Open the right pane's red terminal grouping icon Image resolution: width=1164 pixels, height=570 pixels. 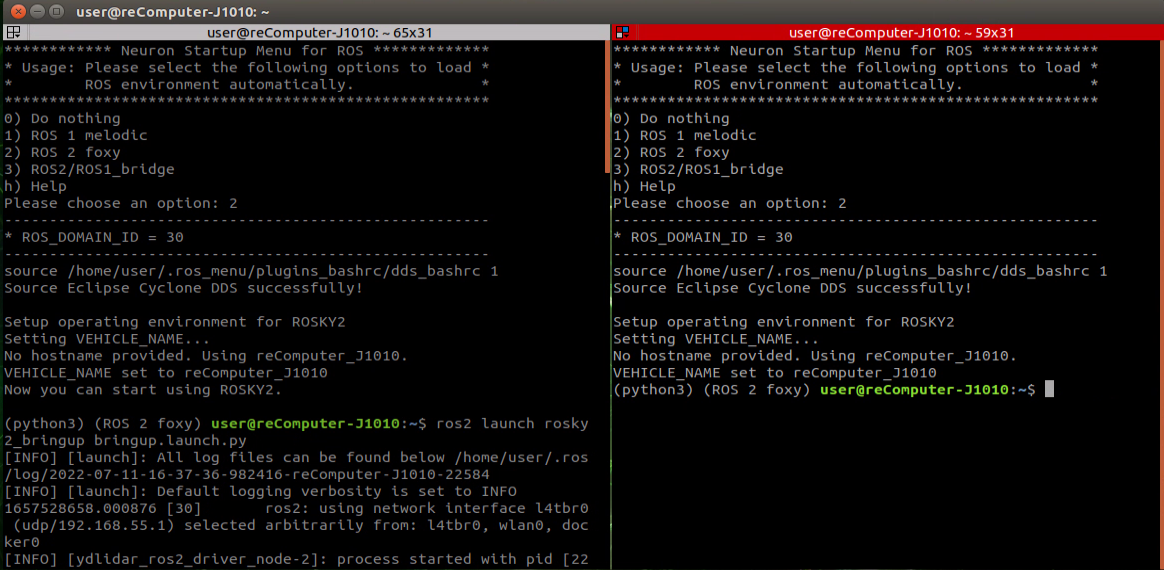point(623,32)
